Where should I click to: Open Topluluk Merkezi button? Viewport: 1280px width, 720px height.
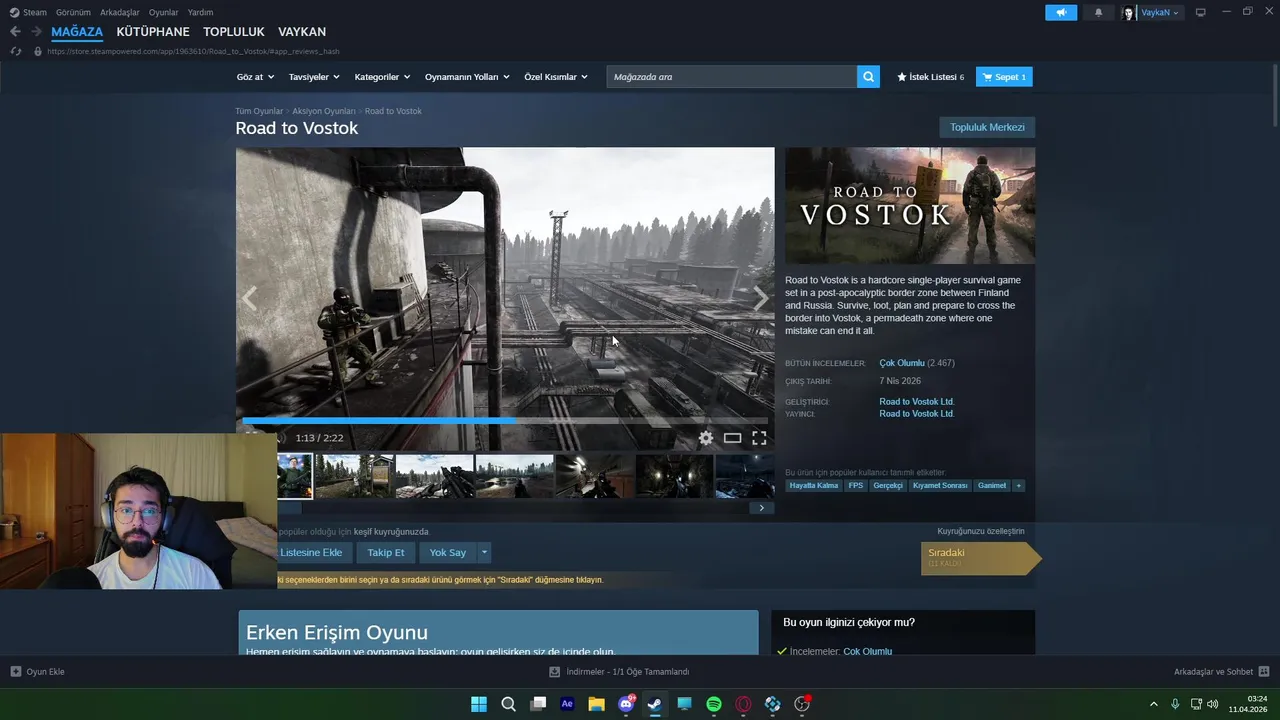[987, 127]
